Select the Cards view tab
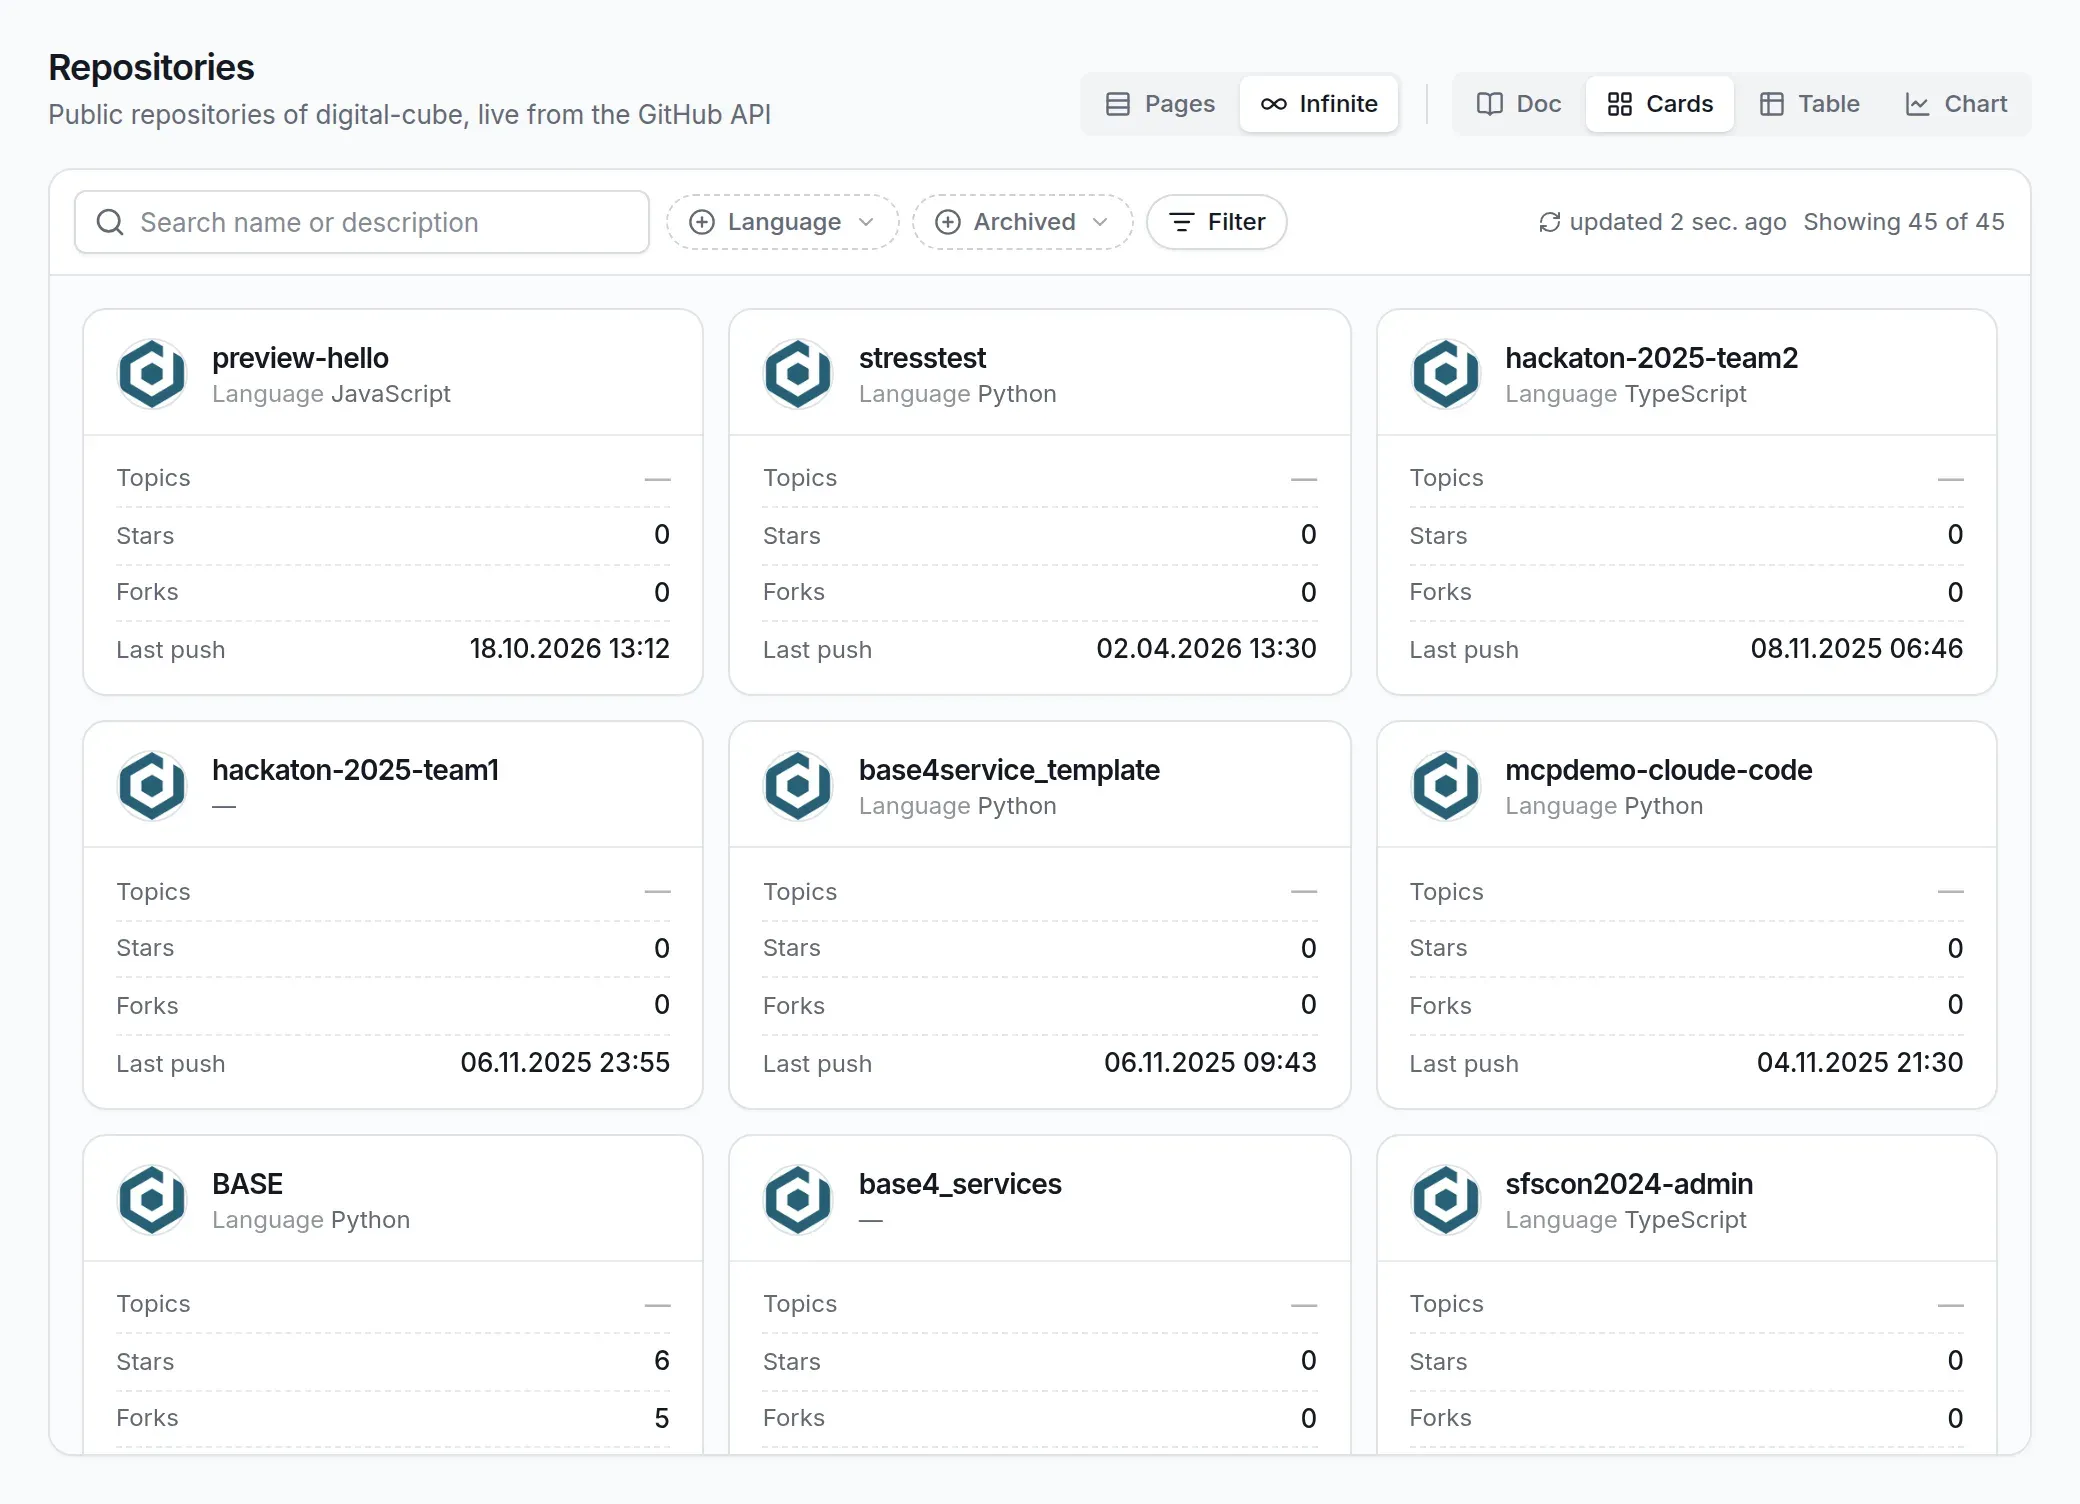Screen dimensions: 2080x1504 point(1660,104)
